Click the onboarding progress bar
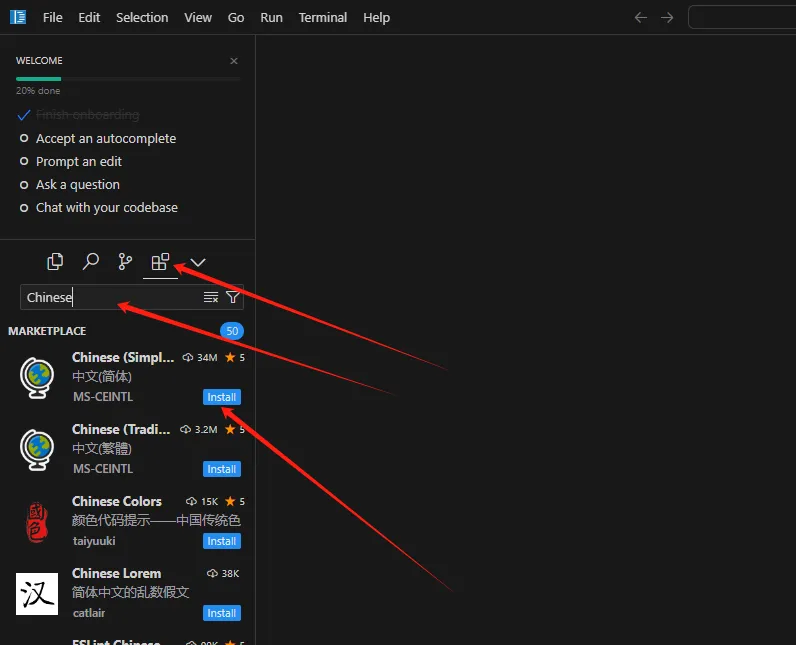 pos(127,78)
